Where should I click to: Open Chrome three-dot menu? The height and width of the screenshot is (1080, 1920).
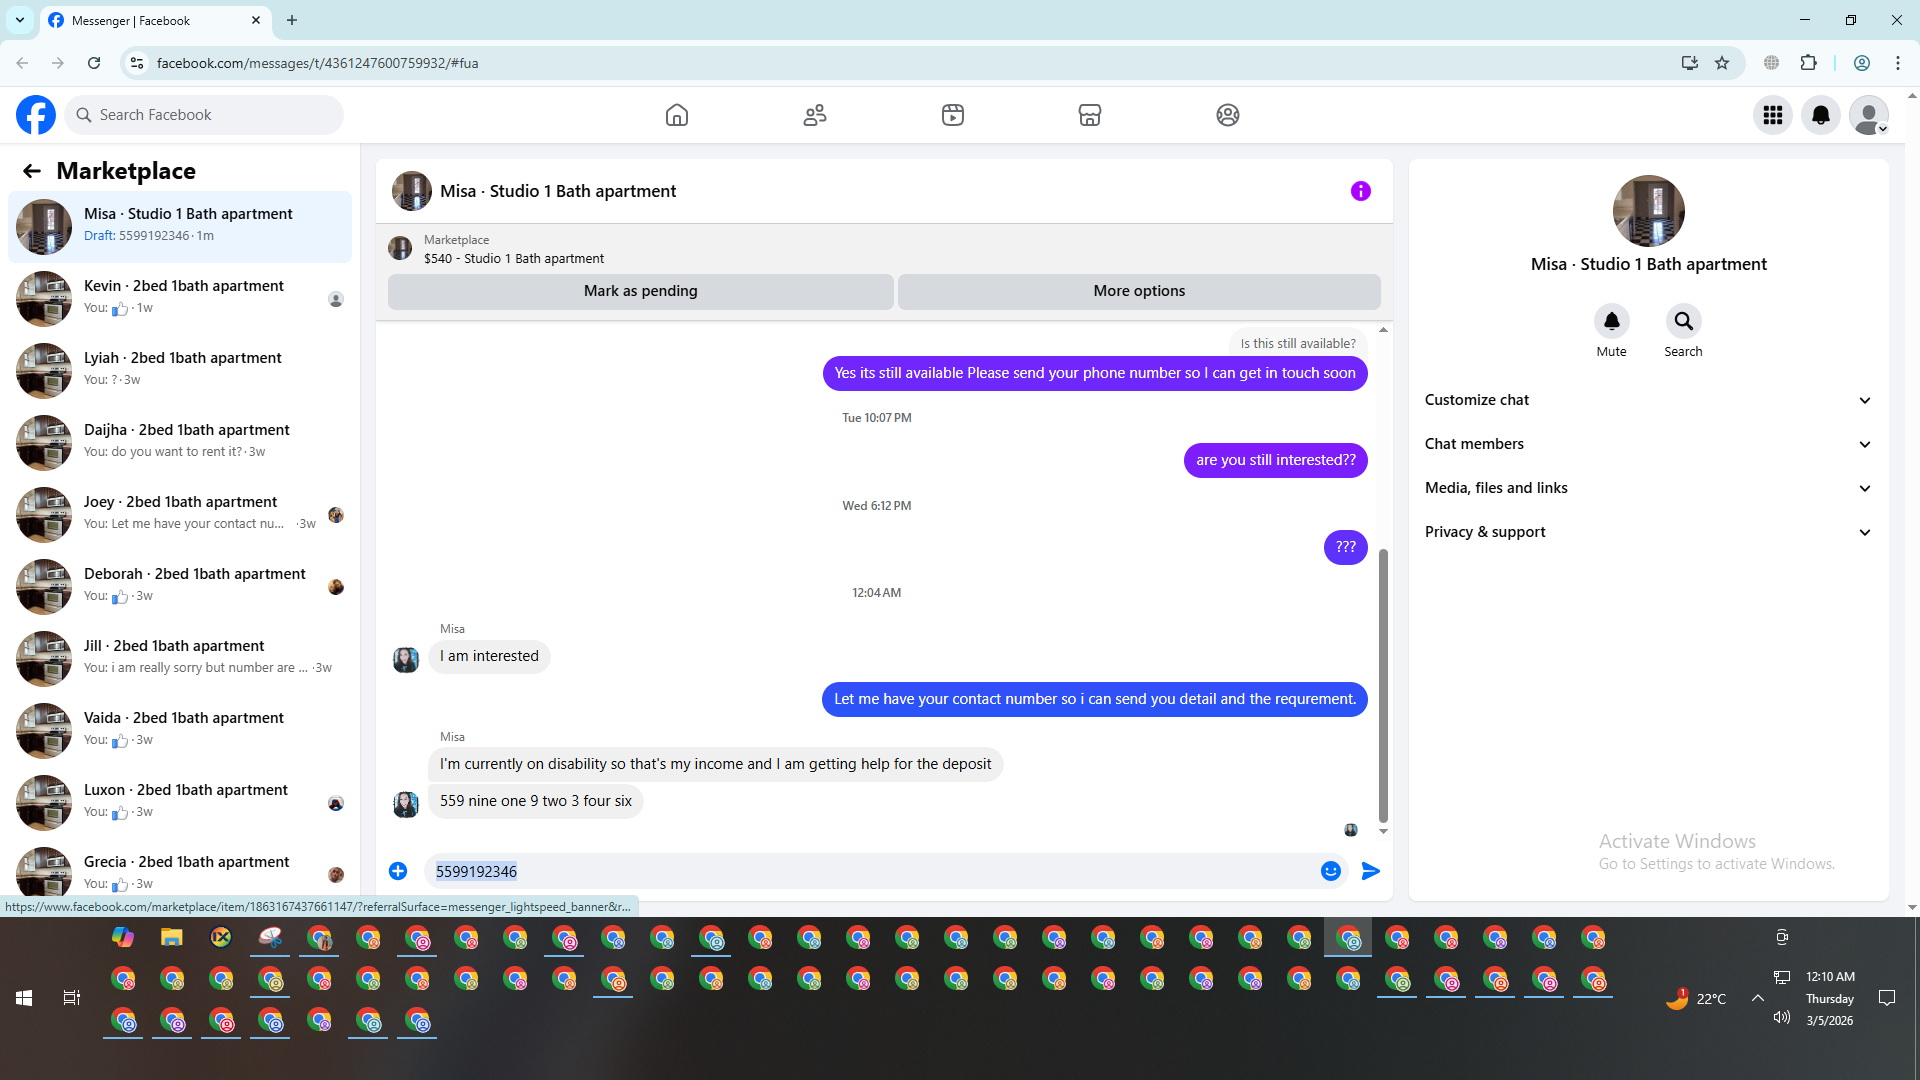pos(1898,63)
